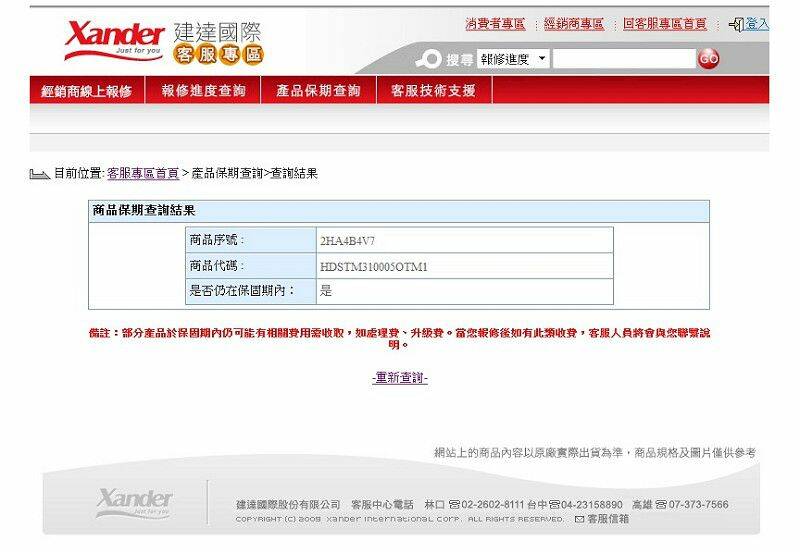Image resolution: width=800 pixels, height=552 pixels.
Task: Click the login door icon beside 登入
Action: point(736,24)
